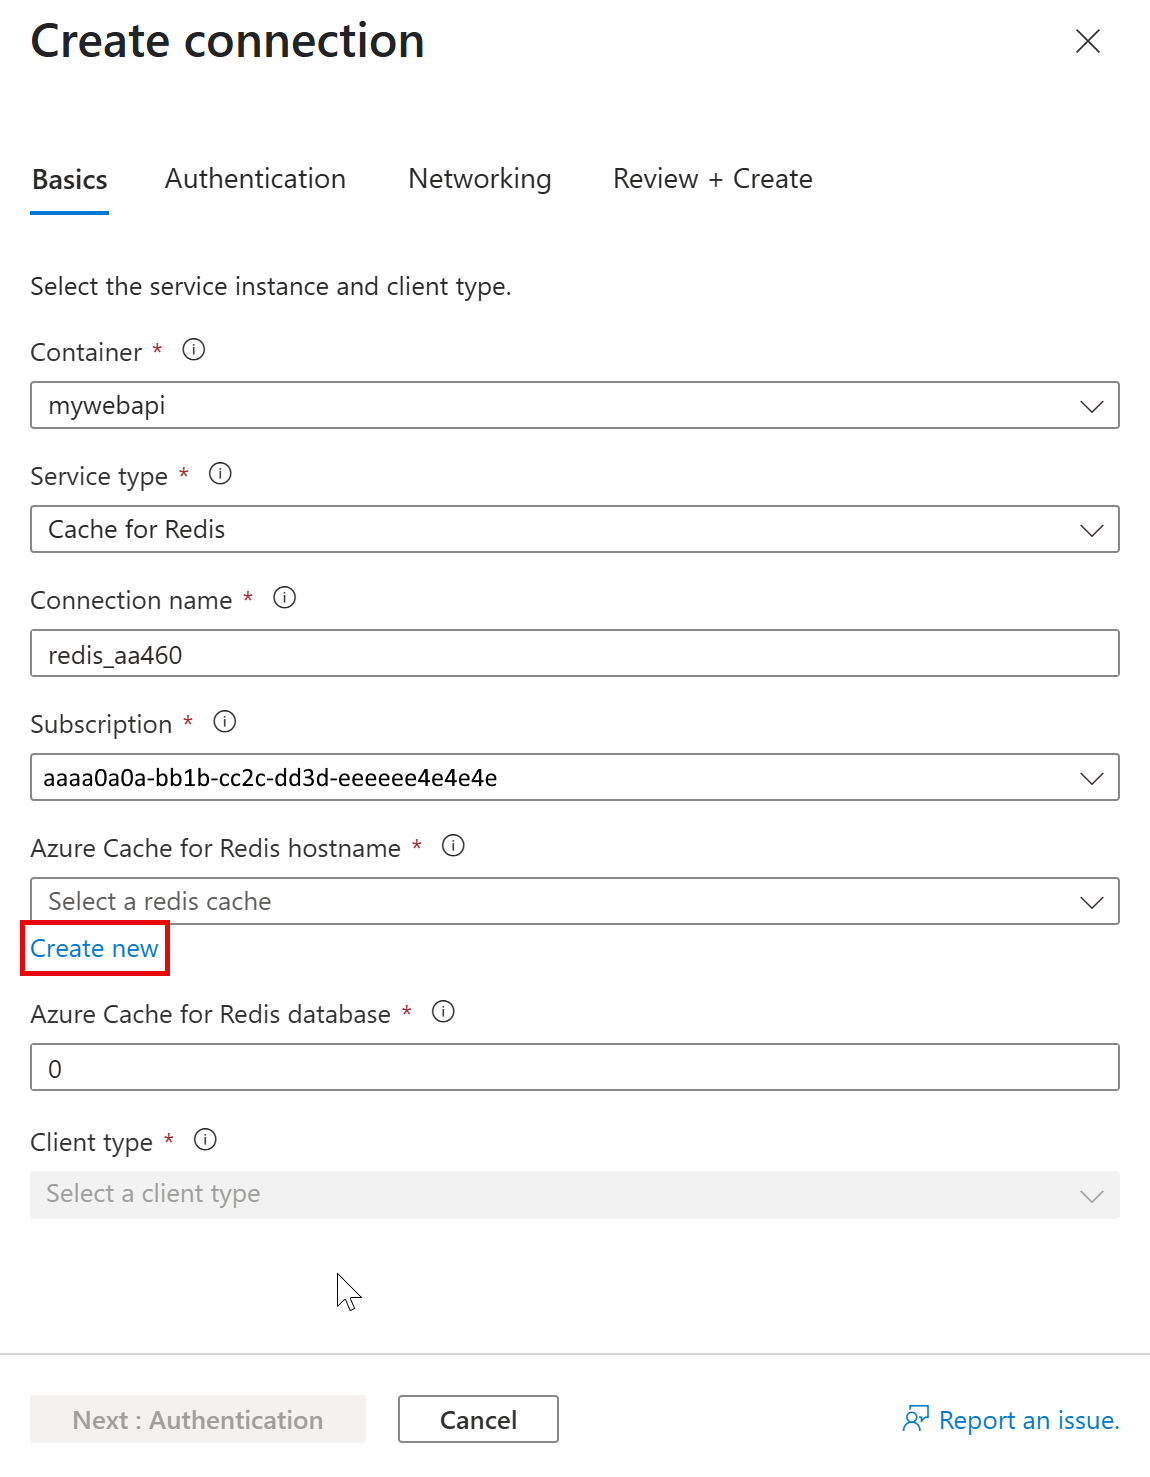This screenshot has width=1150, height=1477.
Task: Click the feedback icon beside Report an issue
Action: [915, 1419]
